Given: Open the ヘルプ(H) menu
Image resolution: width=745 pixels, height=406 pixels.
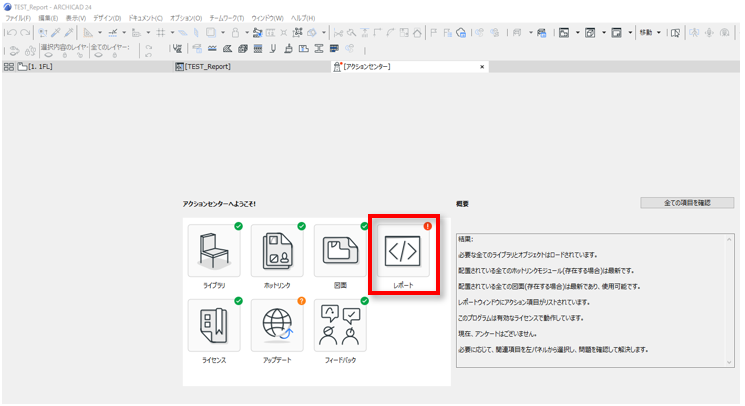Looking at the screenshot, I should coord(303,18).
